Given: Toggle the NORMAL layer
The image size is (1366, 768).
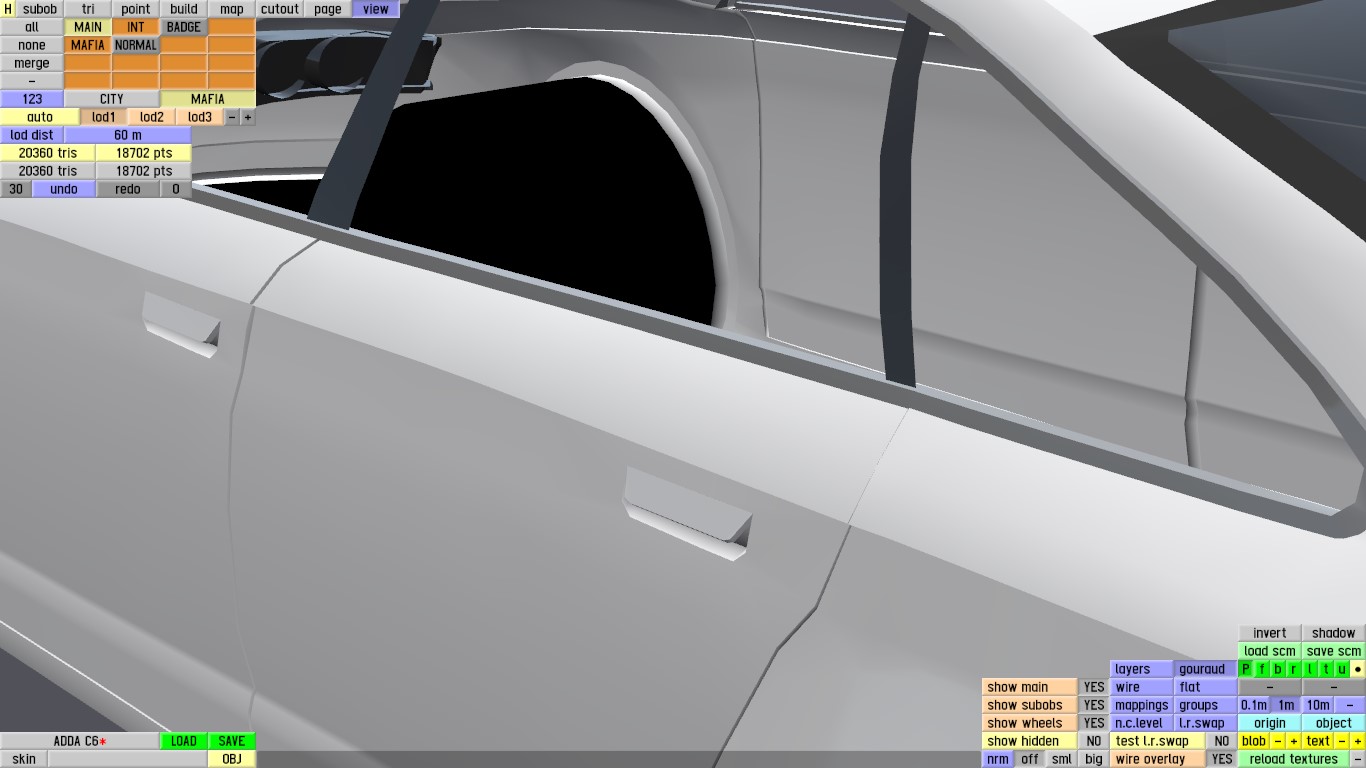Looking at the screenshot, I should (136, 45).
